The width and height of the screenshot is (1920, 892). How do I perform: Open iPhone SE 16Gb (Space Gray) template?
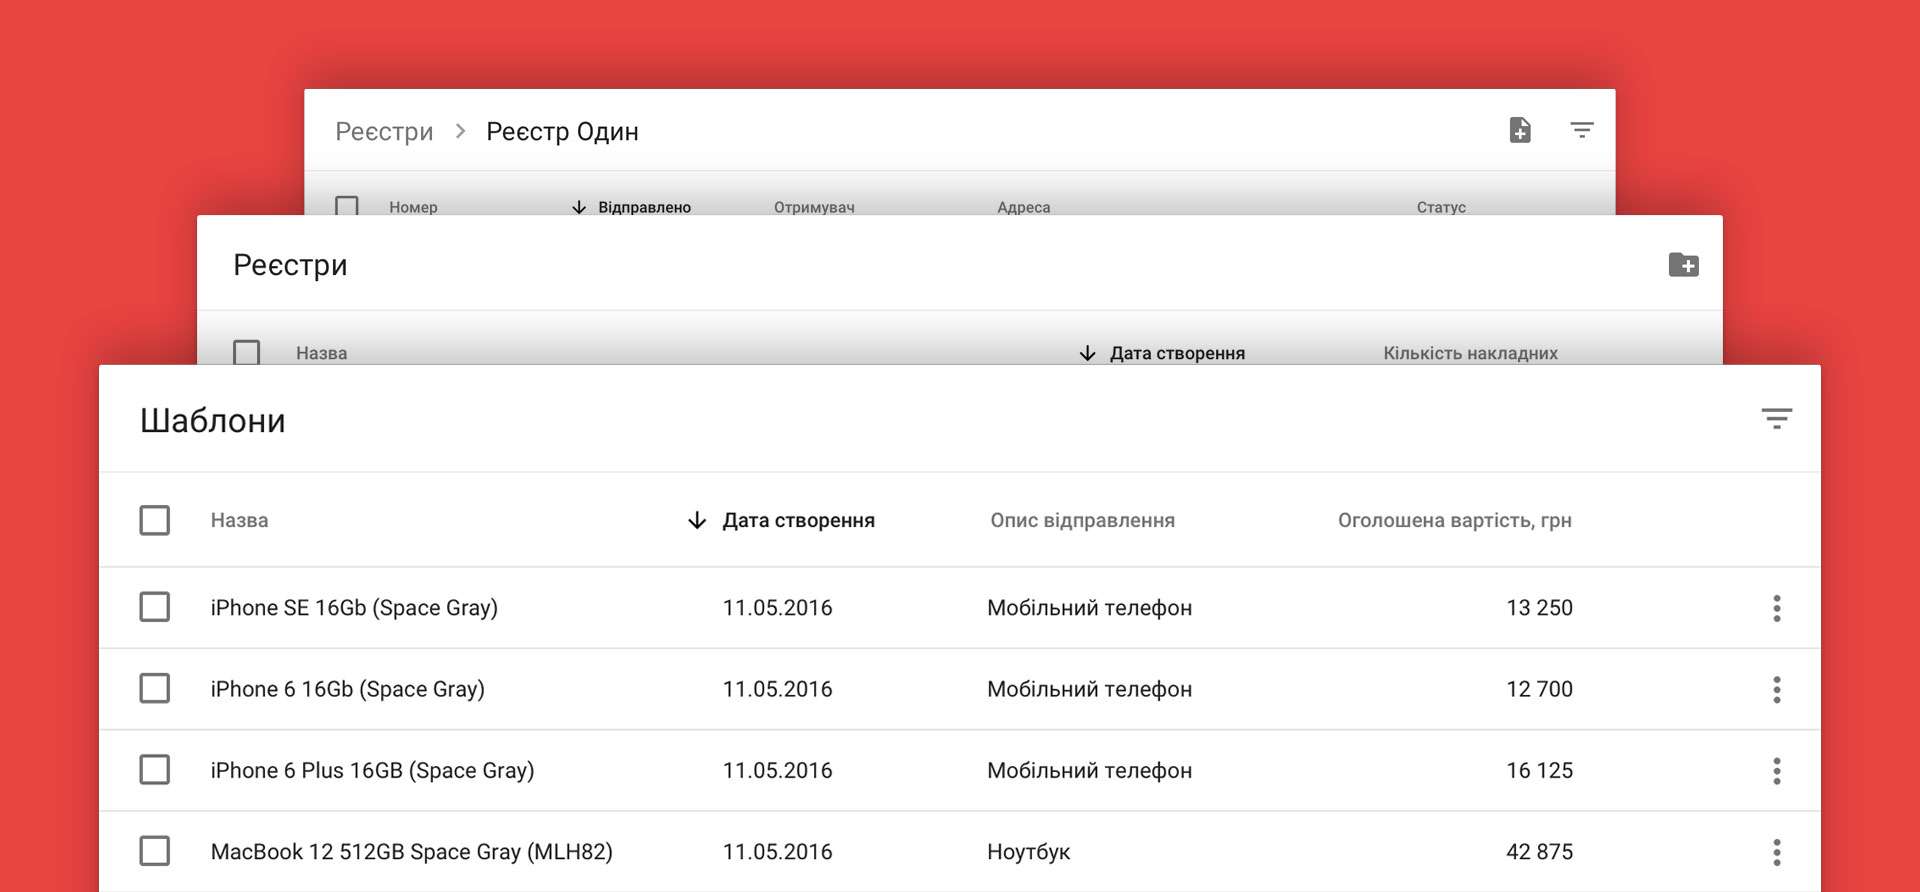[x=354, y=607]
